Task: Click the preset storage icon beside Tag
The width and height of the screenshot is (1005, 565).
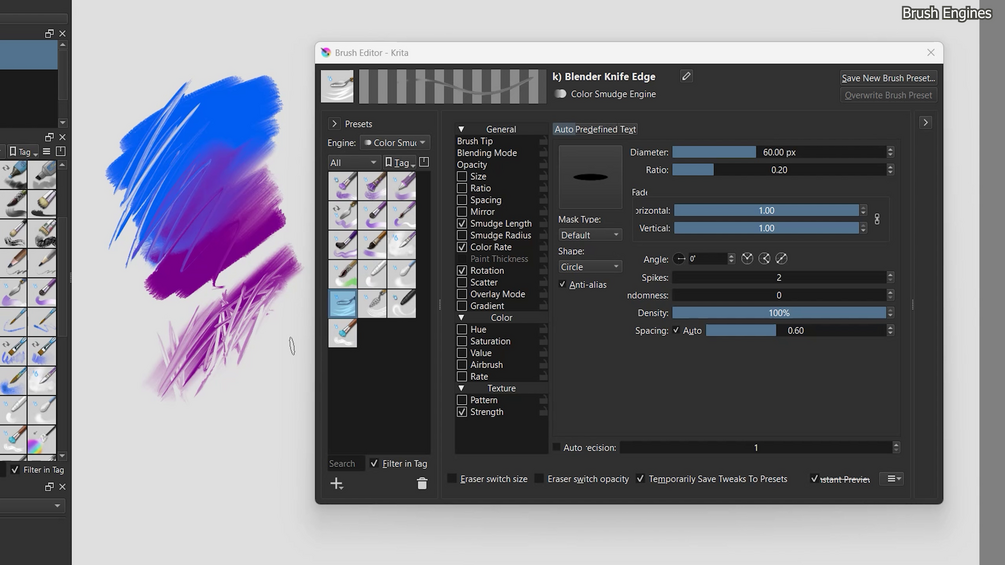Action: tap(424, 163)
